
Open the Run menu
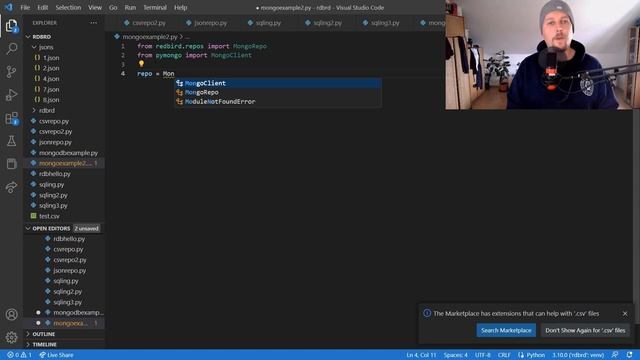click(x=130, y=7)
